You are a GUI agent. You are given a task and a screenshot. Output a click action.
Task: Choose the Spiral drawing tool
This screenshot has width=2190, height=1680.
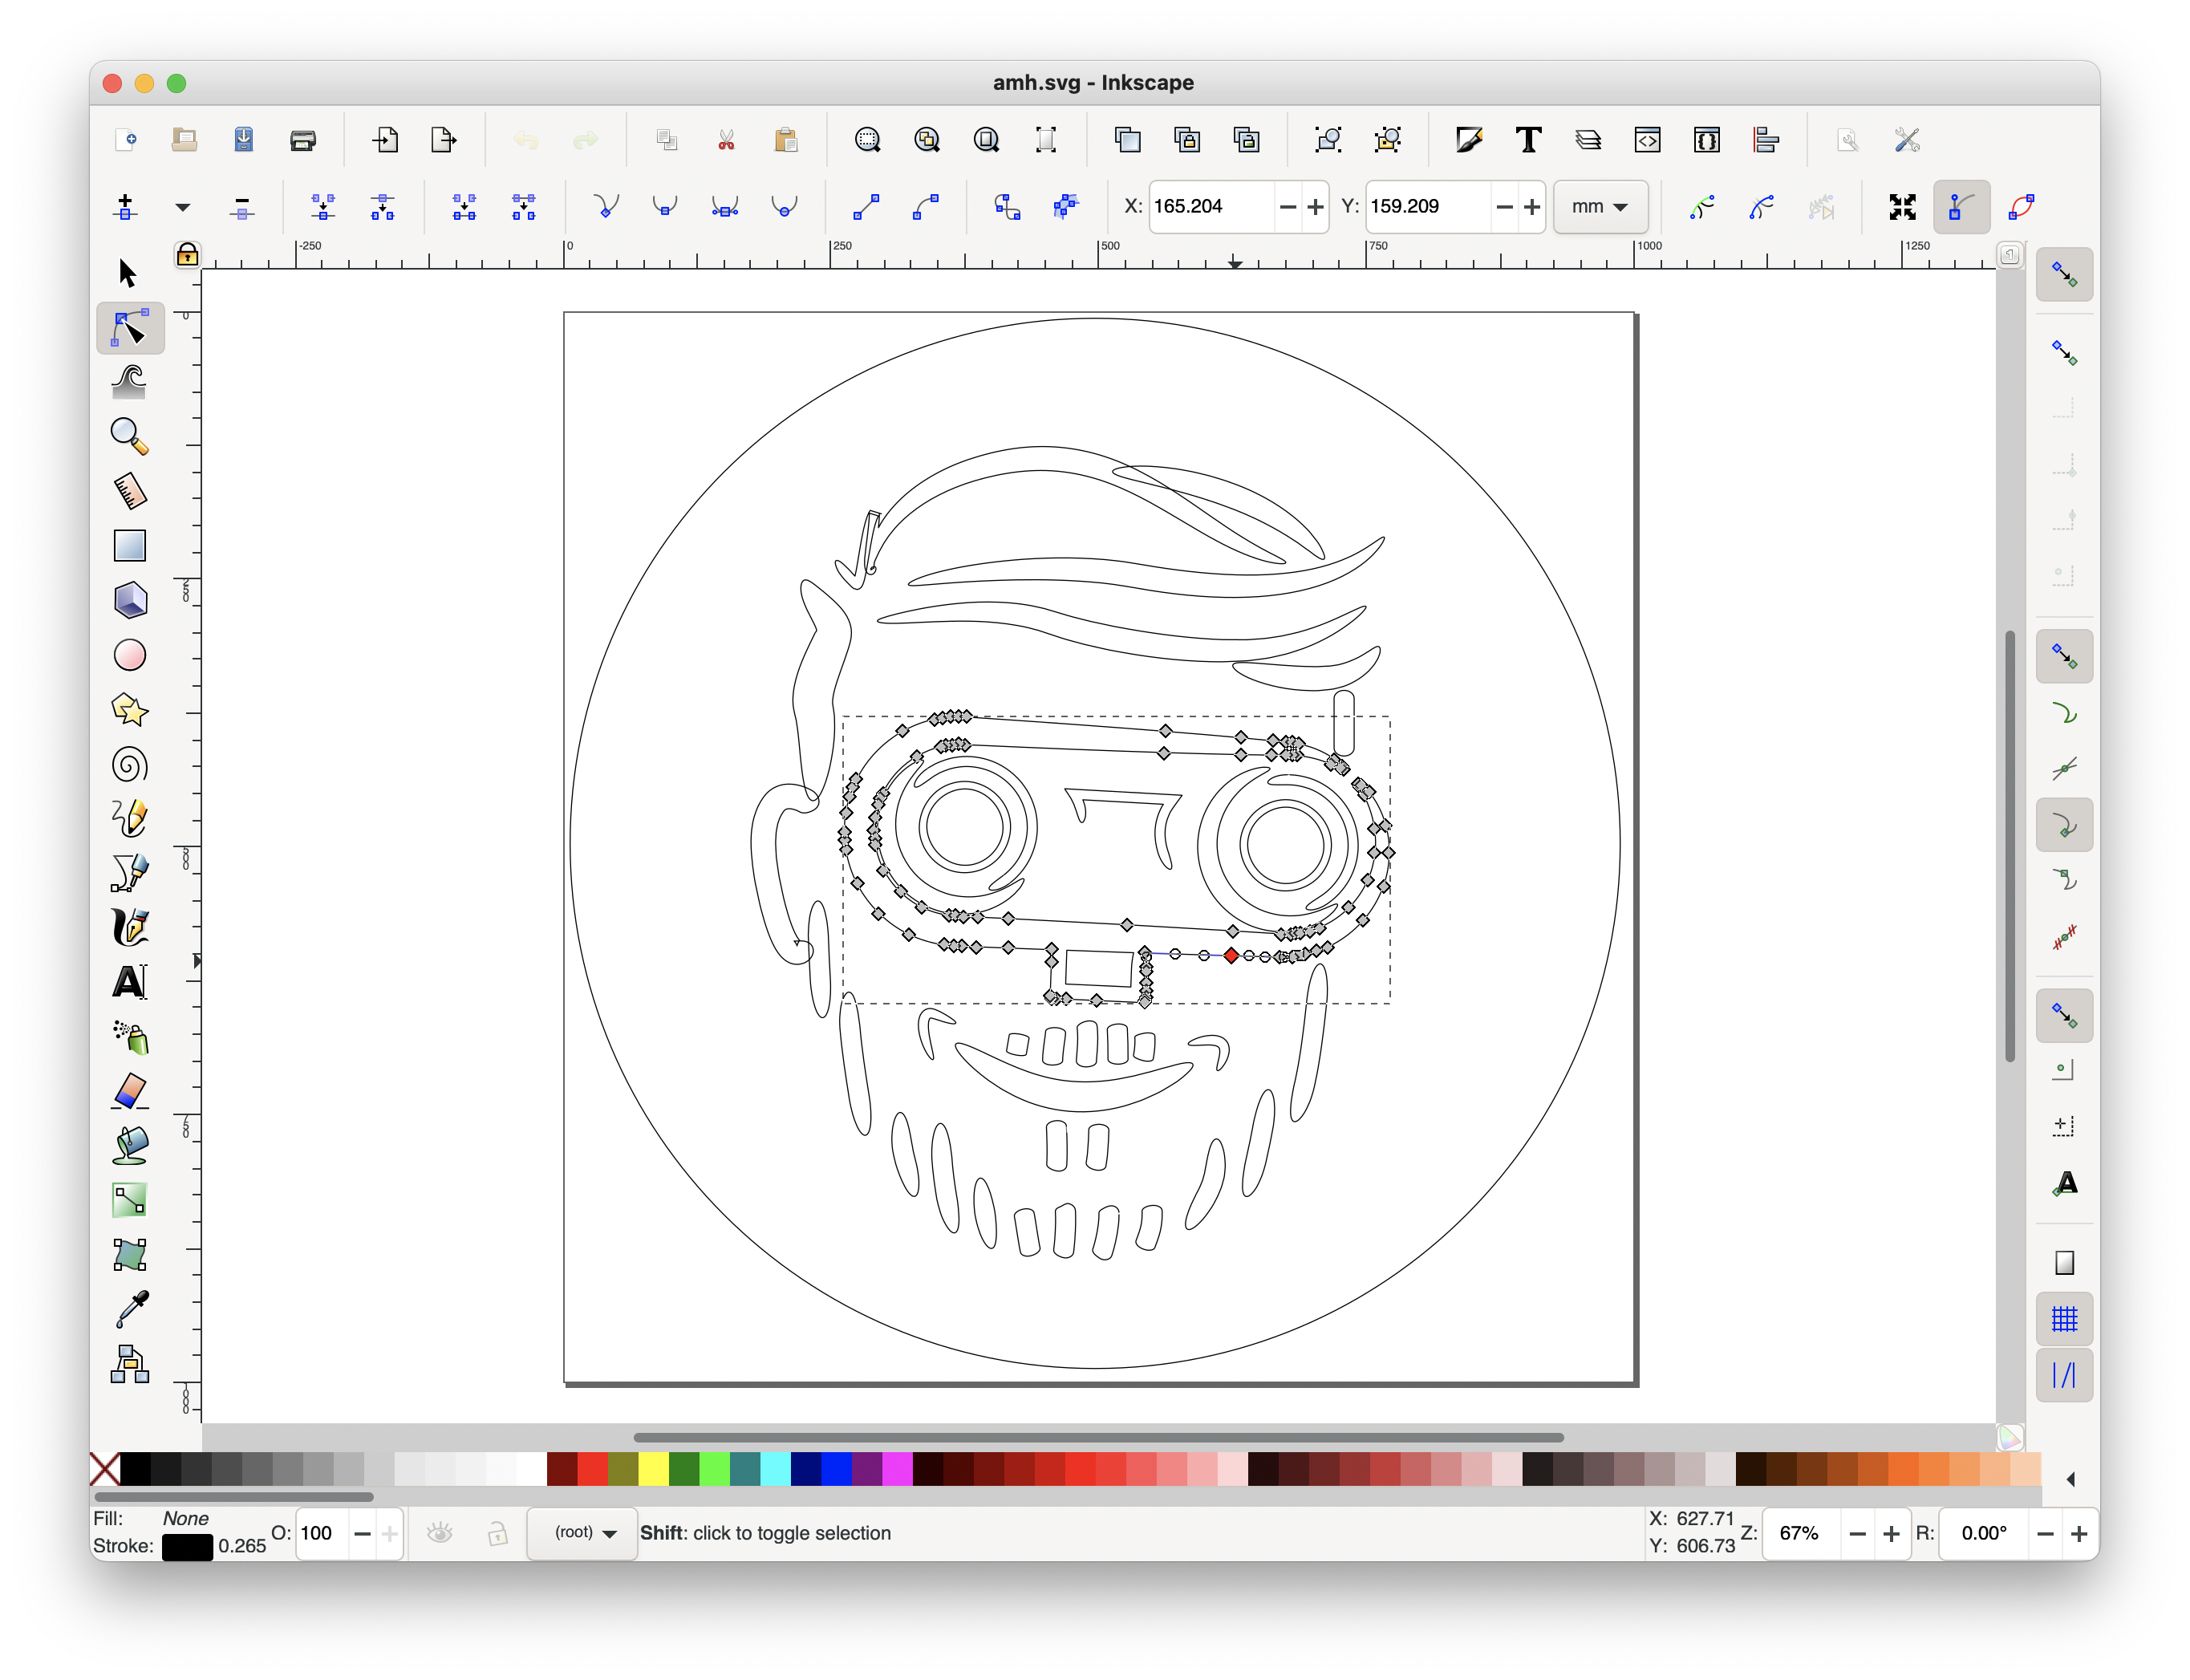[129, 765]
